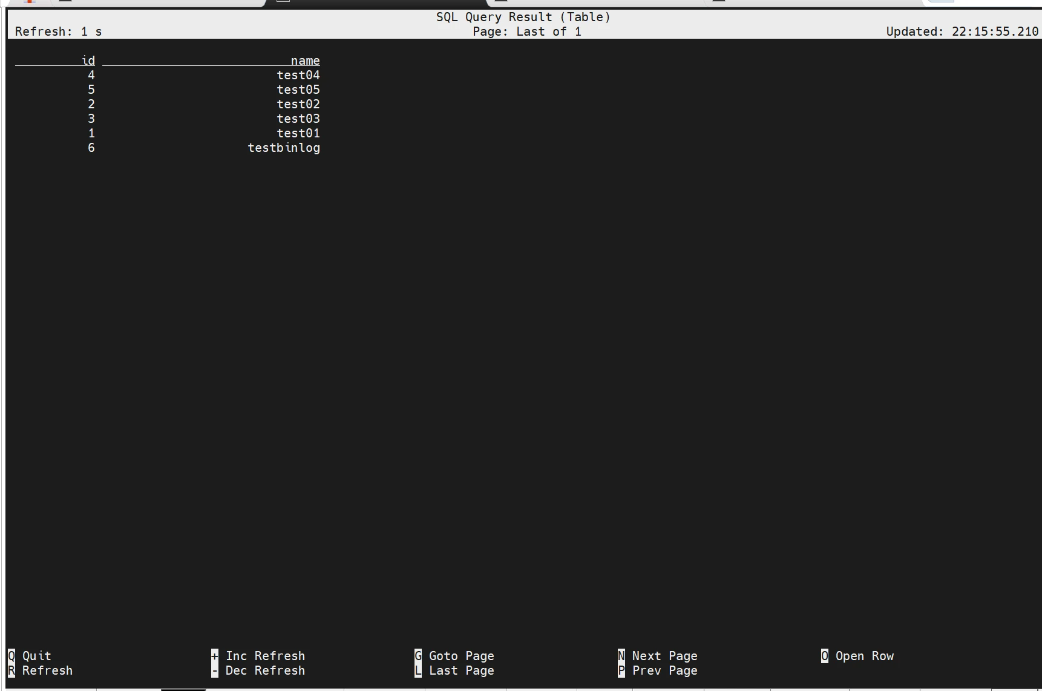
Task: Click the N key badge for Next Page
Action: tap(622, 656)
